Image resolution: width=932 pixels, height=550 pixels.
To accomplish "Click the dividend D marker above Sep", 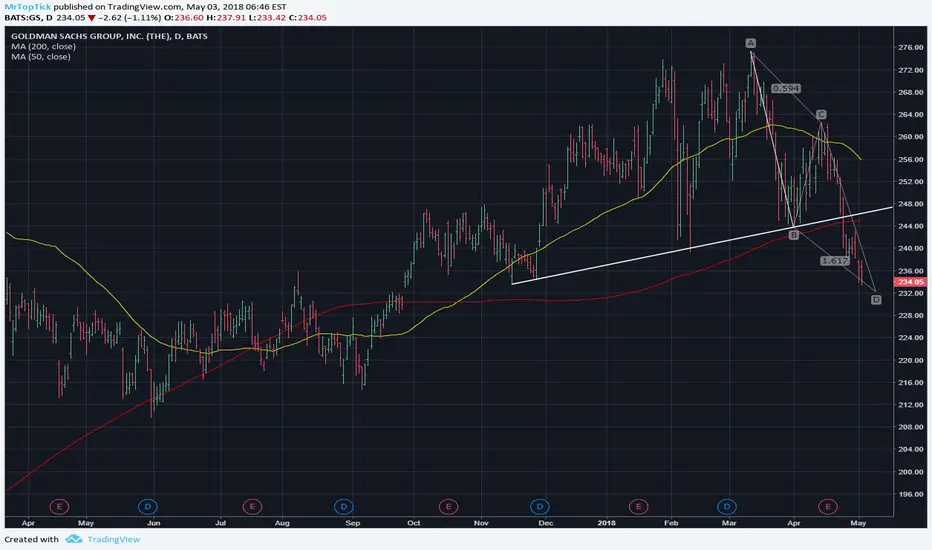I will click(344, 507).
